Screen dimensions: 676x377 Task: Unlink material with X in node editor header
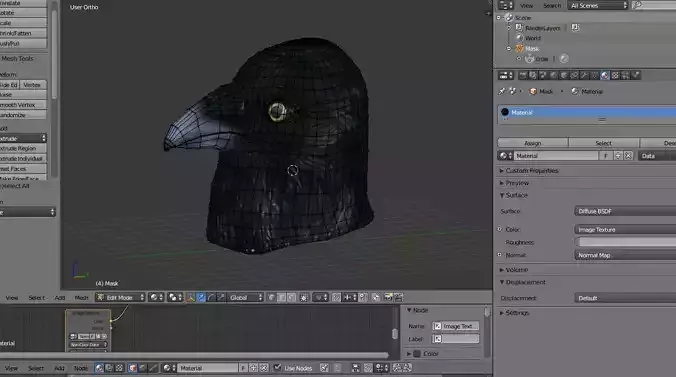(264, 368)
